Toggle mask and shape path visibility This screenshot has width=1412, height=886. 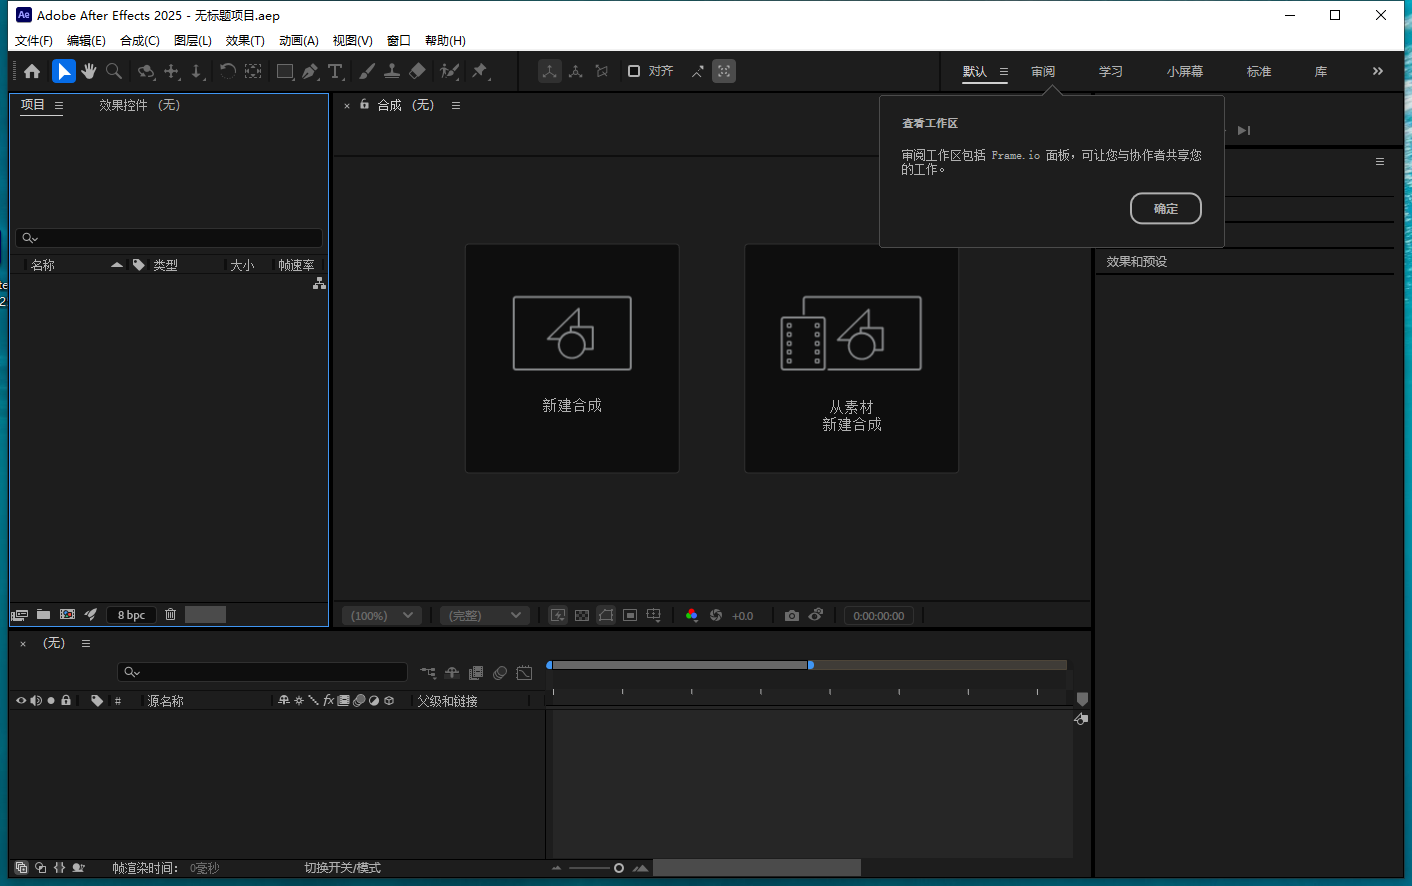coord(606,616)
